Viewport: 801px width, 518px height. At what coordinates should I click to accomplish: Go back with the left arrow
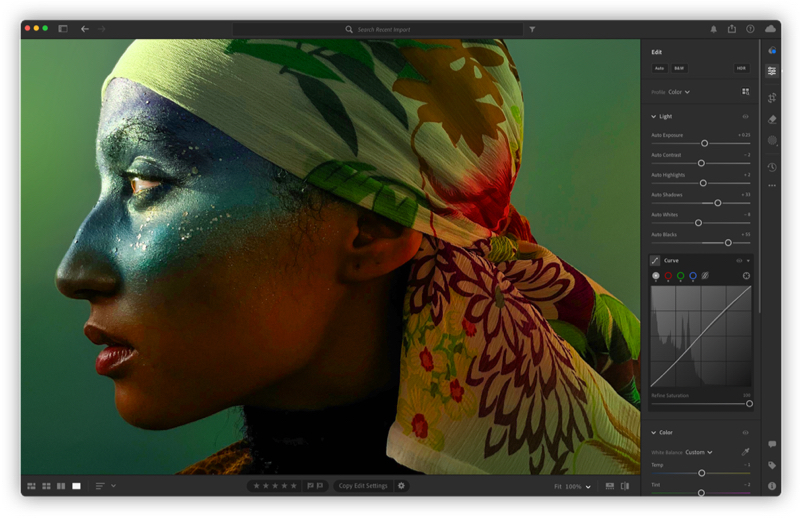pos(85,29)
